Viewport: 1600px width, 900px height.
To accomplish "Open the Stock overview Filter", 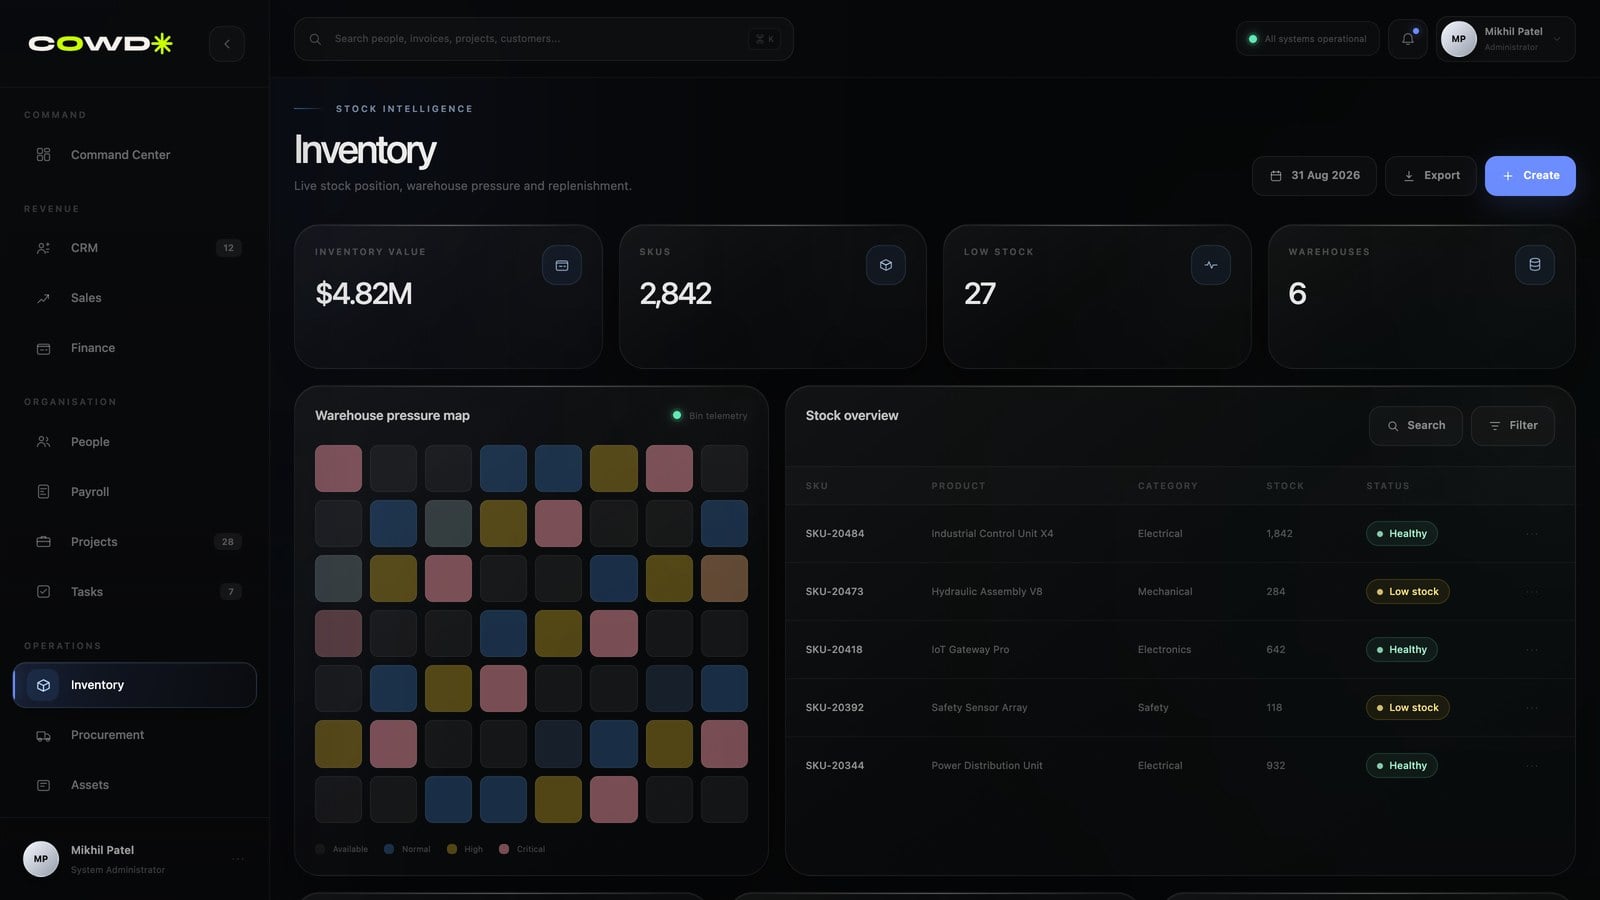I will [x=1512, y=426].
